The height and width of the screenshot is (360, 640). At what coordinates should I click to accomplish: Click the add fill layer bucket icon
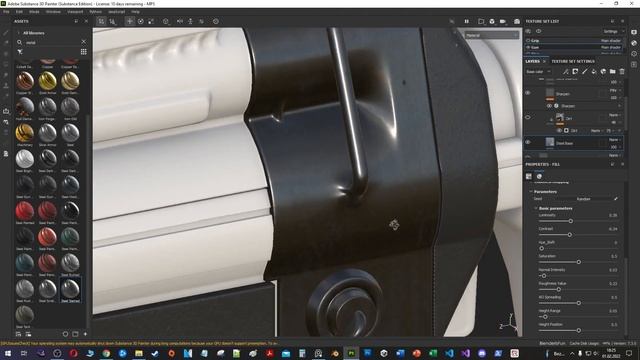(x=594, y=71)
